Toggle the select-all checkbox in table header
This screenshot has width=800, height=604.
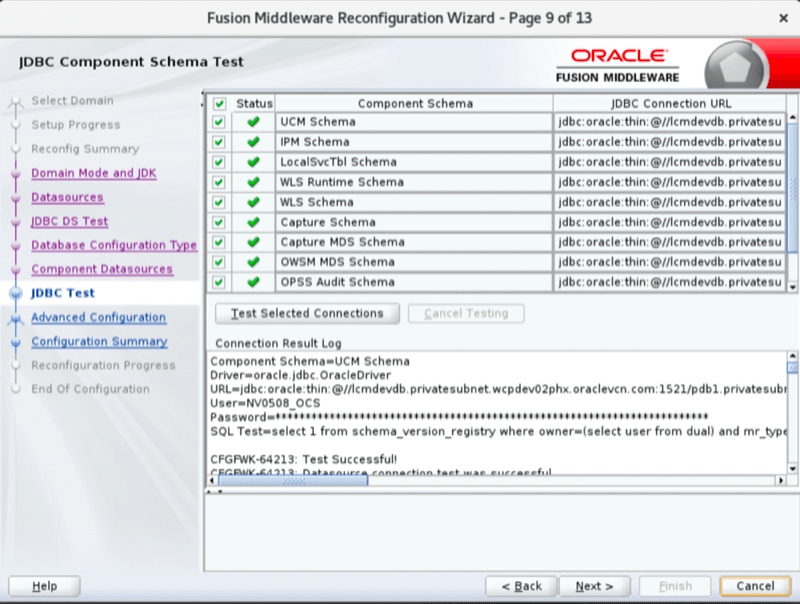click(219, 104)
